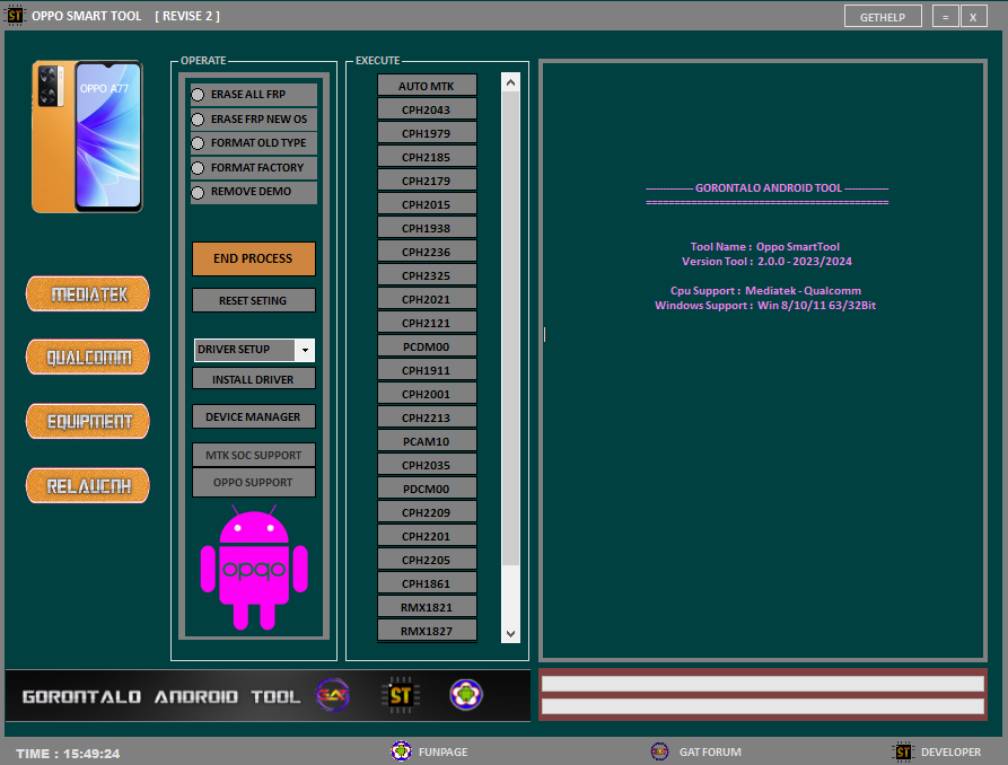Click the model list scrollbar thumb
Screen dimensions: 1008x765
click(510, 328)
